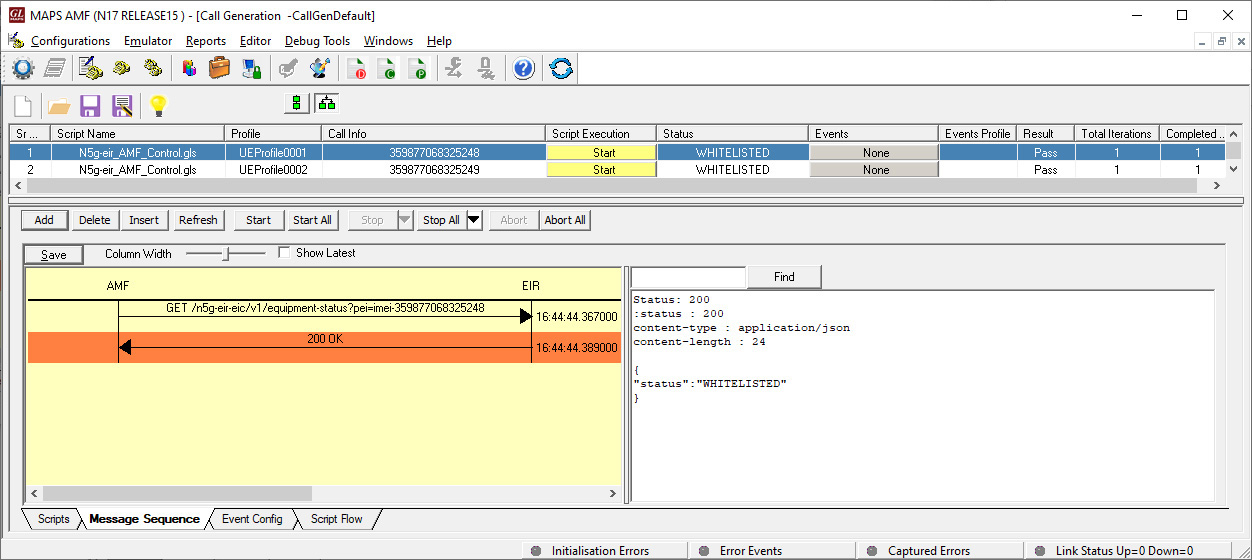Create a new file with blank page icon
The width and height of the screenshot is (1252, 560).
click(x=23, y=105)
